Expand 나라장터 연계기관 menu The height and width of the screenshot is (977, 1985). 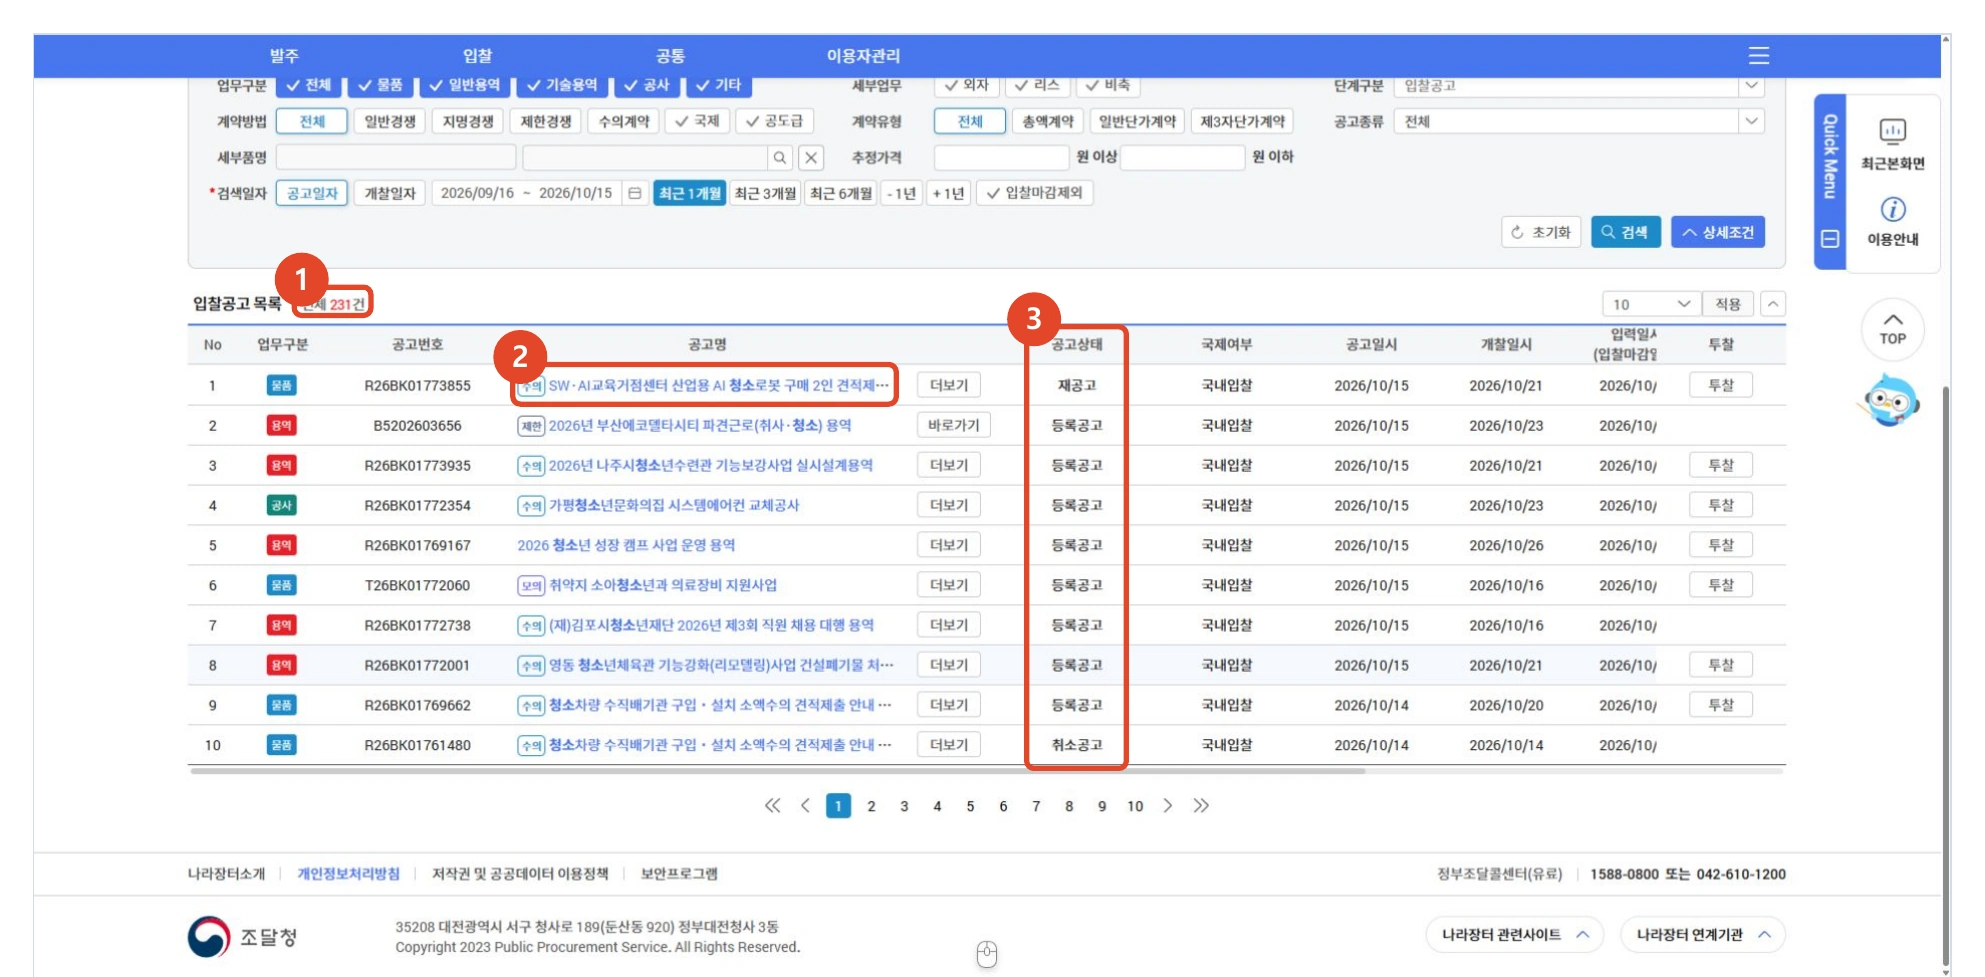click(x=1702, y=935)
